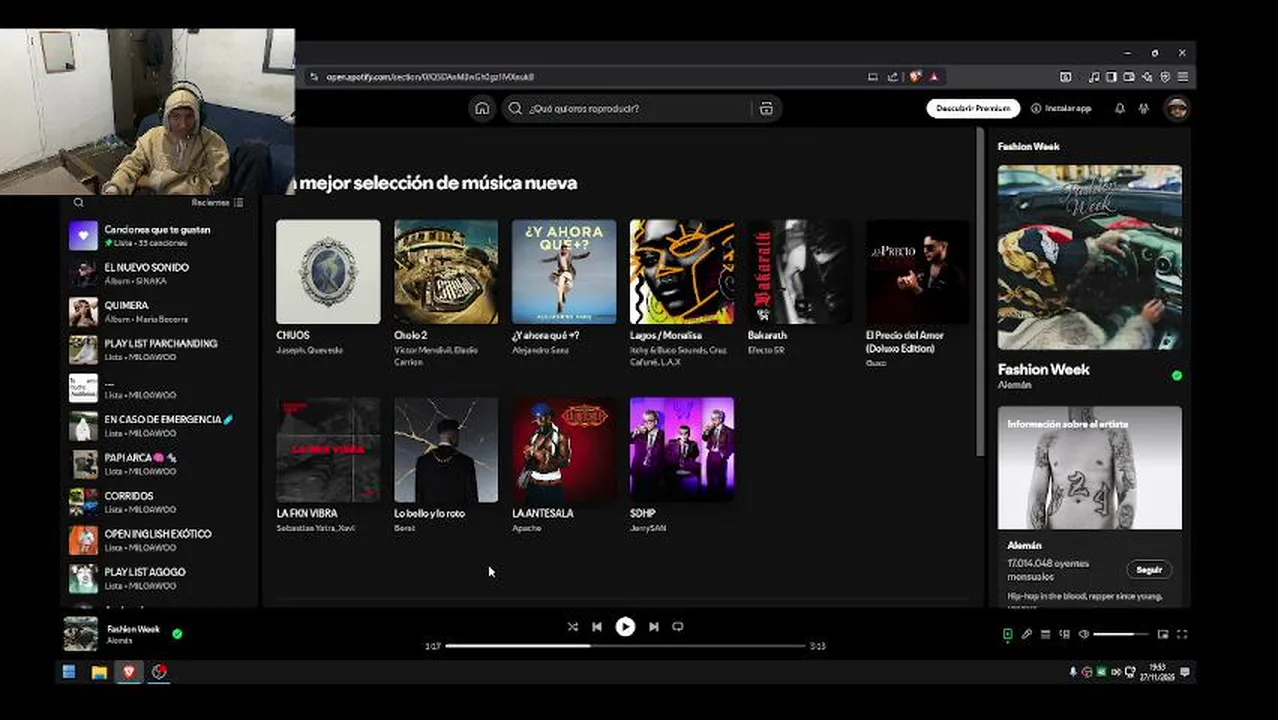
Task: Open PAPI ARCA playlist
Action: 160,464
